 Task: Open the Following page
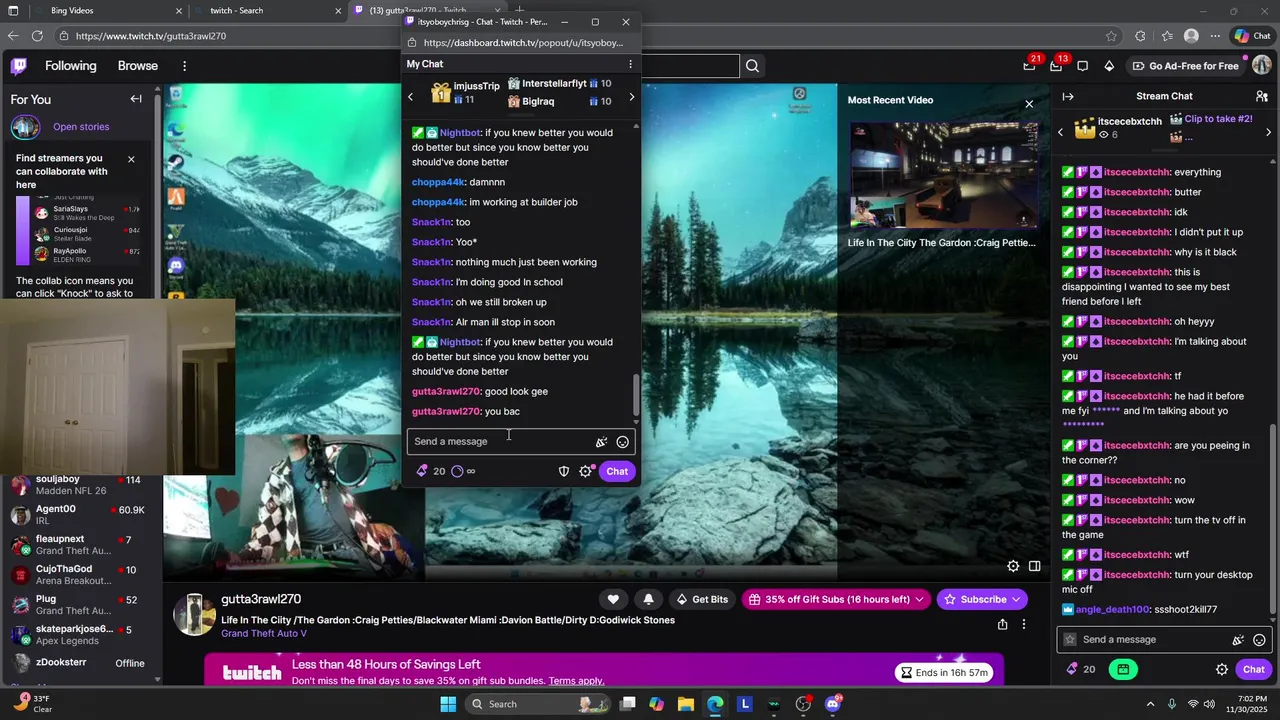click(x=71, y=66)
